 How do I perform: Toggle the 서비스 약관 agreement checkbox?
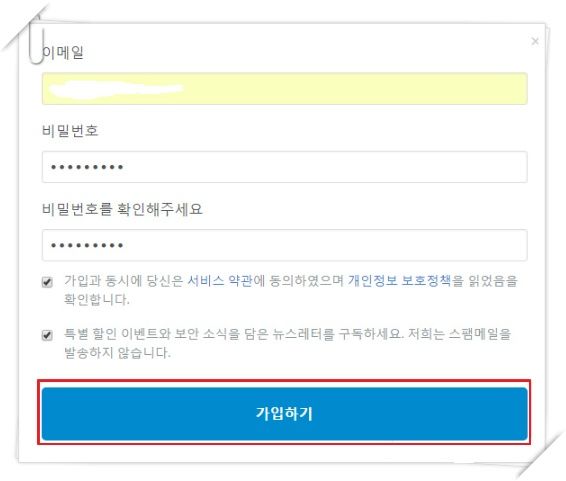(47, 282)
